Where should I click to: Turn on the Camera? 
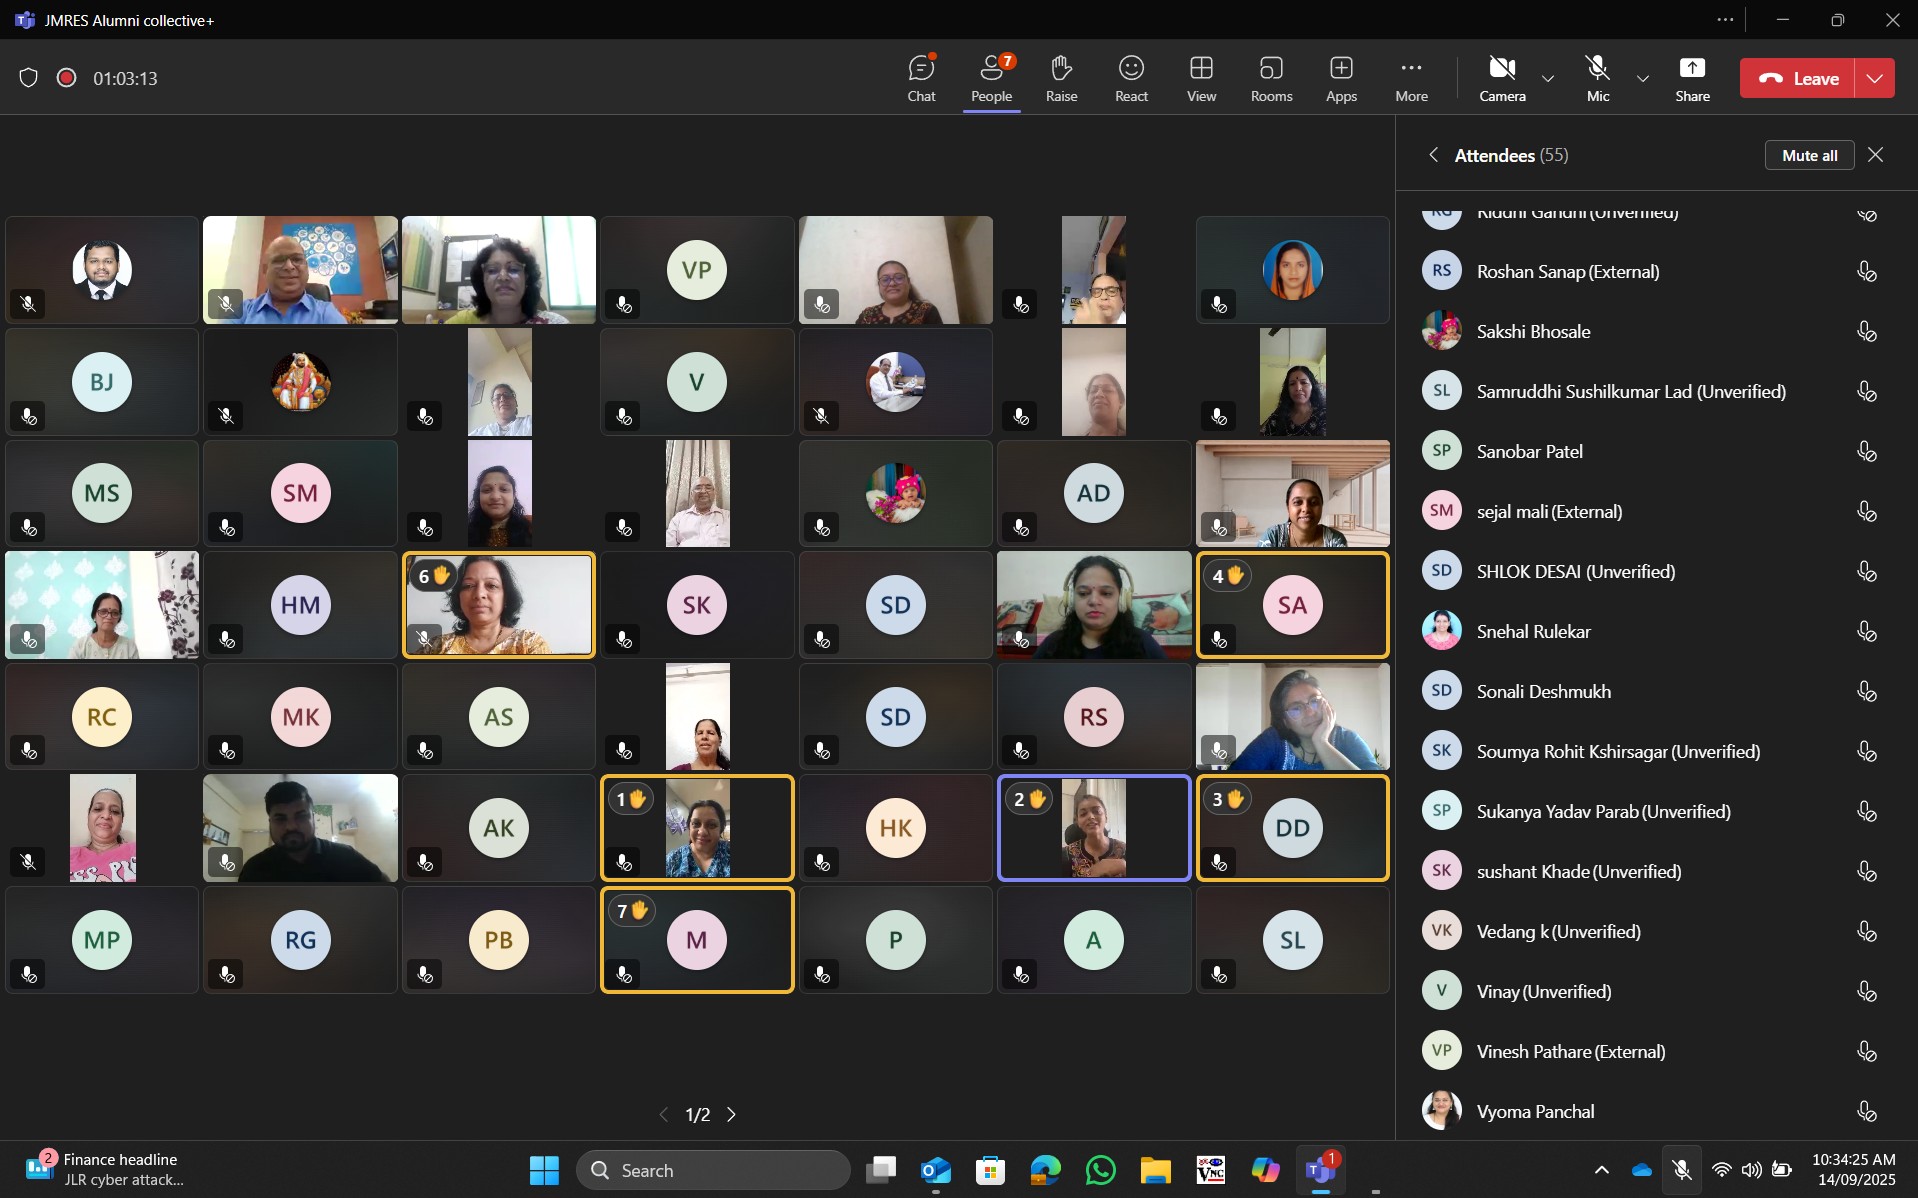tap(1502, 78)
